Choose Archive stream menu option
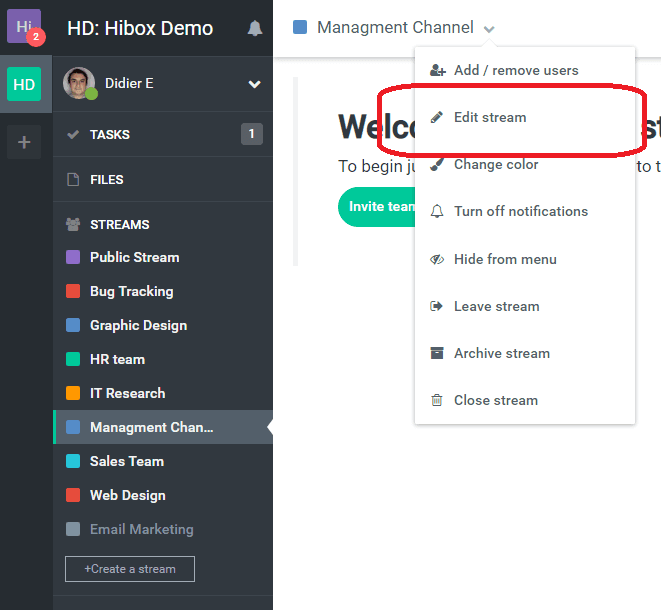Screen dimensions: 661x610 (x=501, y=353)
